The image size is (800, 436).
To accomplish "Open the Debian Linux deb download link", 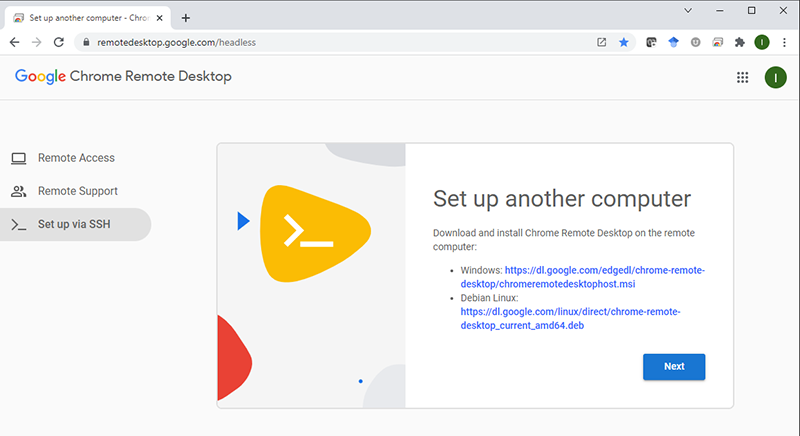I will [570, 318].
